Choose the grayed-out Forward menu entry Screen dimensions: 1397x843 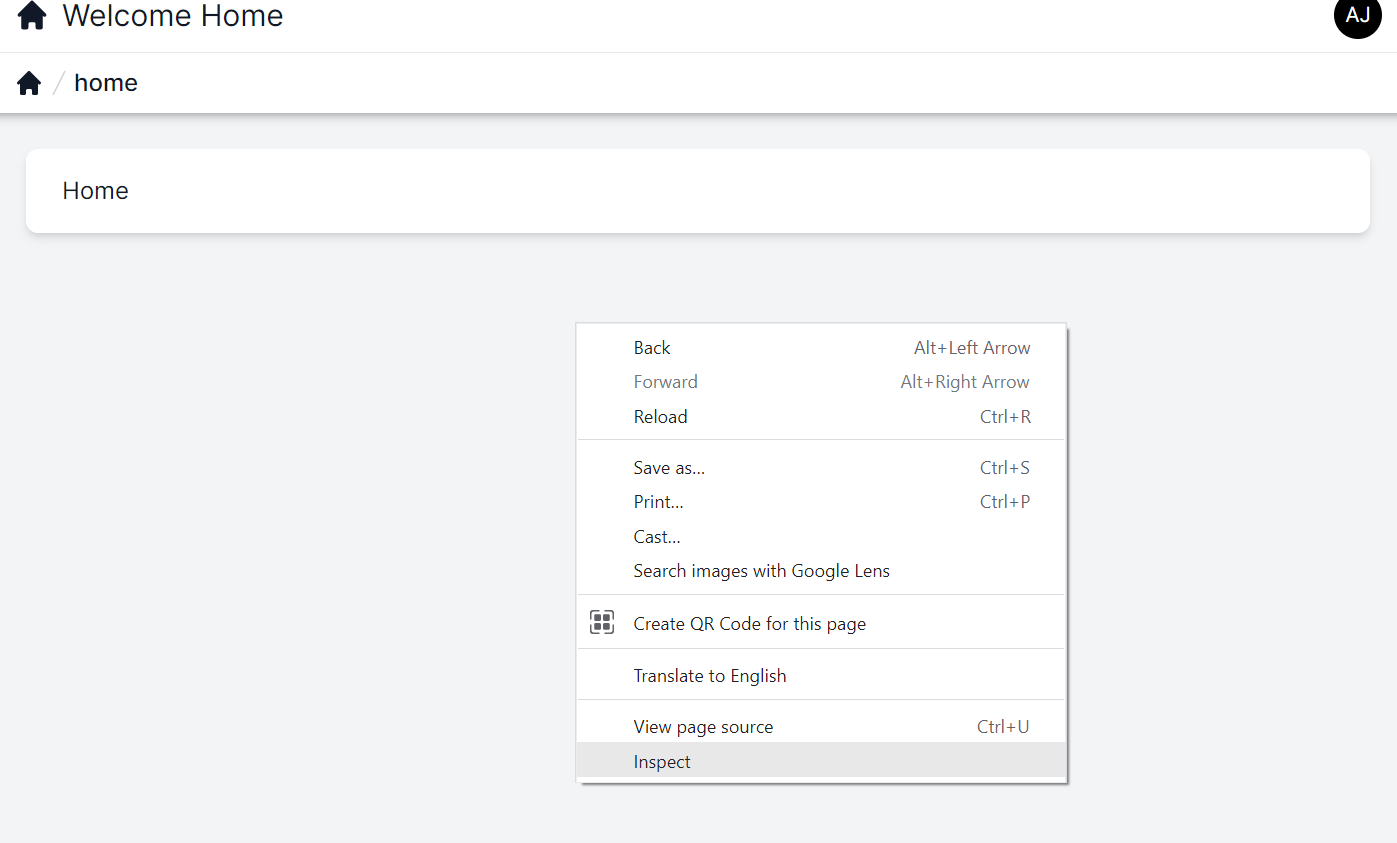tap(665, 382)
